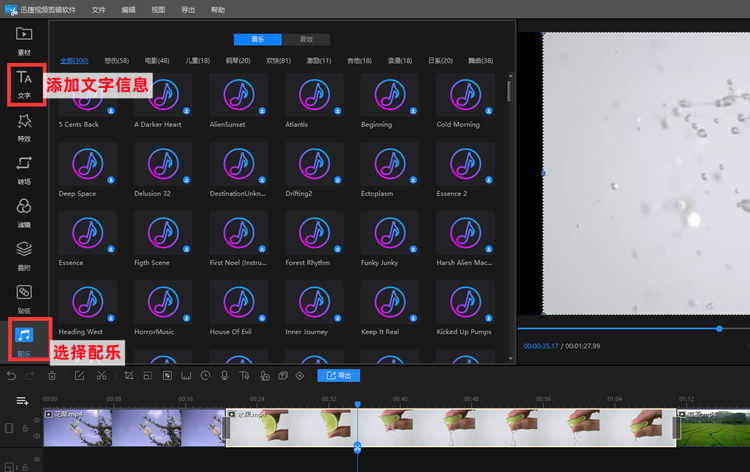Select the 悲伤(58) category
Screen dimensions: 750x472
click(x=117, y=61)
